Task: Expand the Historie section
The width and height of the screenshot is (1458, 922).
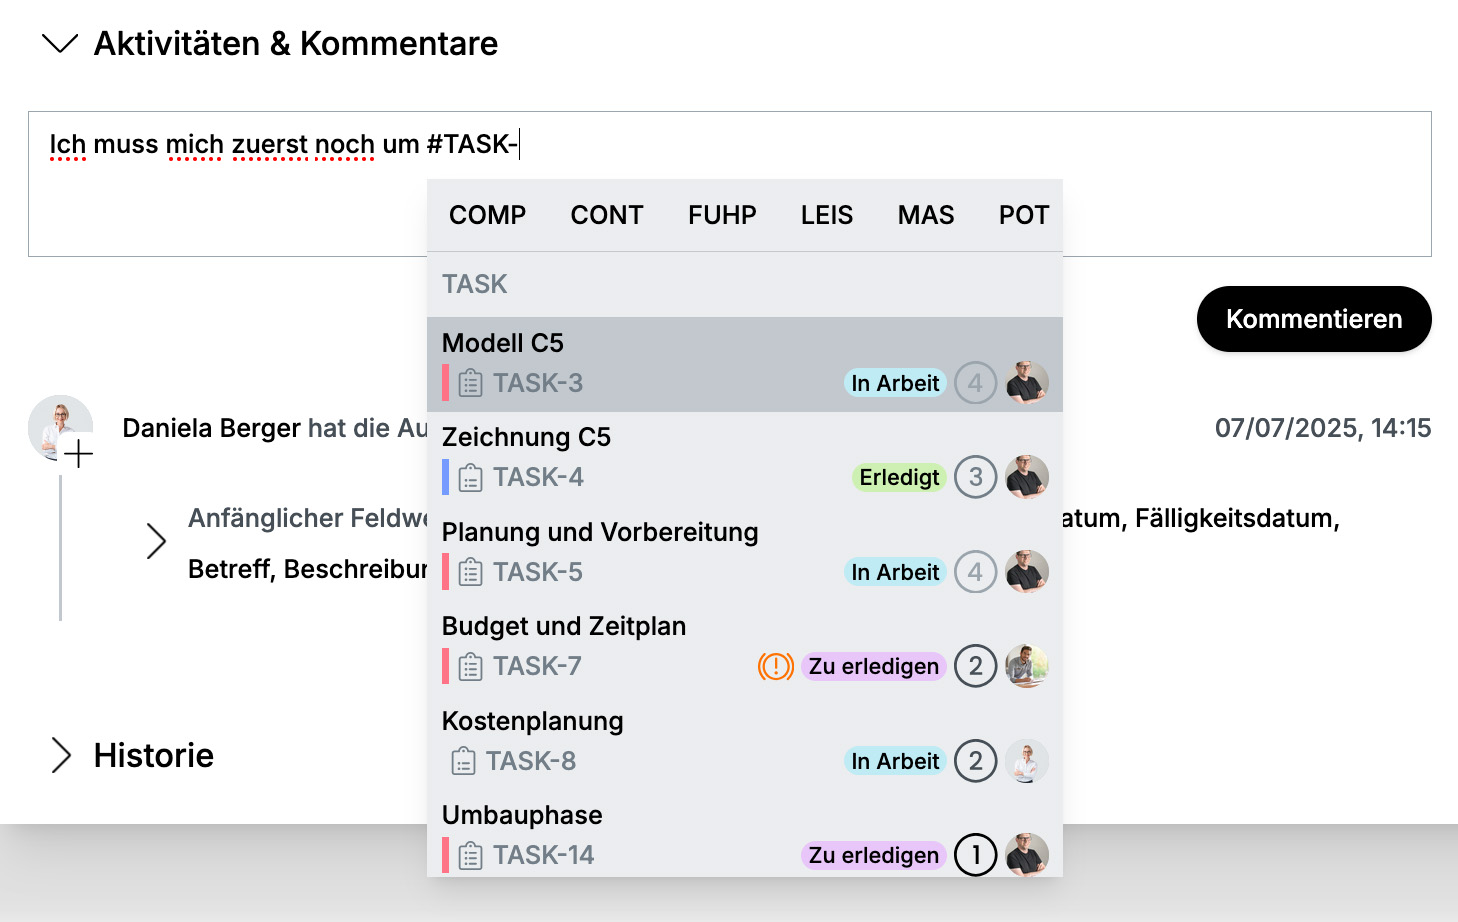Action: pos(61,756)
